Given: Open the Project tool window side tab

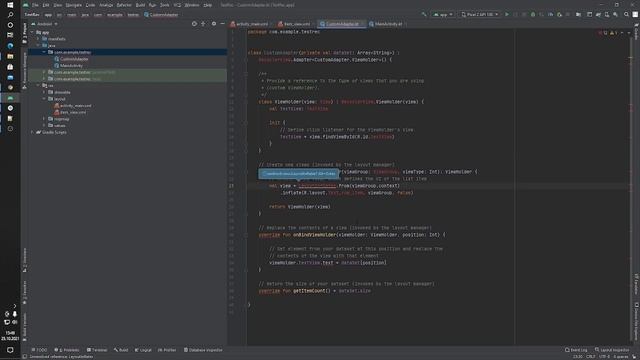Looking at the screenshot, I should (x=24, y=33).
